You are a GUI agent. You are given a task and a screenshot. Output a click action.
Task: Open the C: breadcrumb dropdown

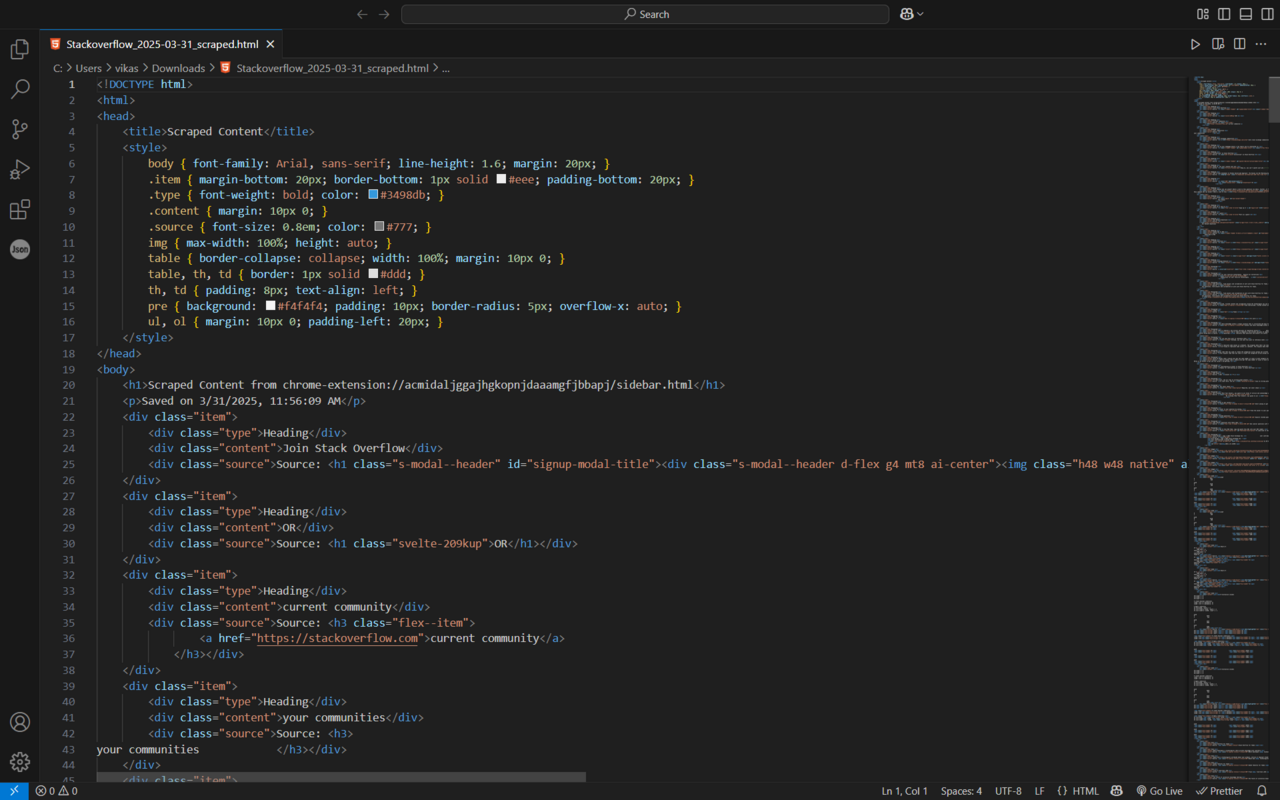coord(57,68)
